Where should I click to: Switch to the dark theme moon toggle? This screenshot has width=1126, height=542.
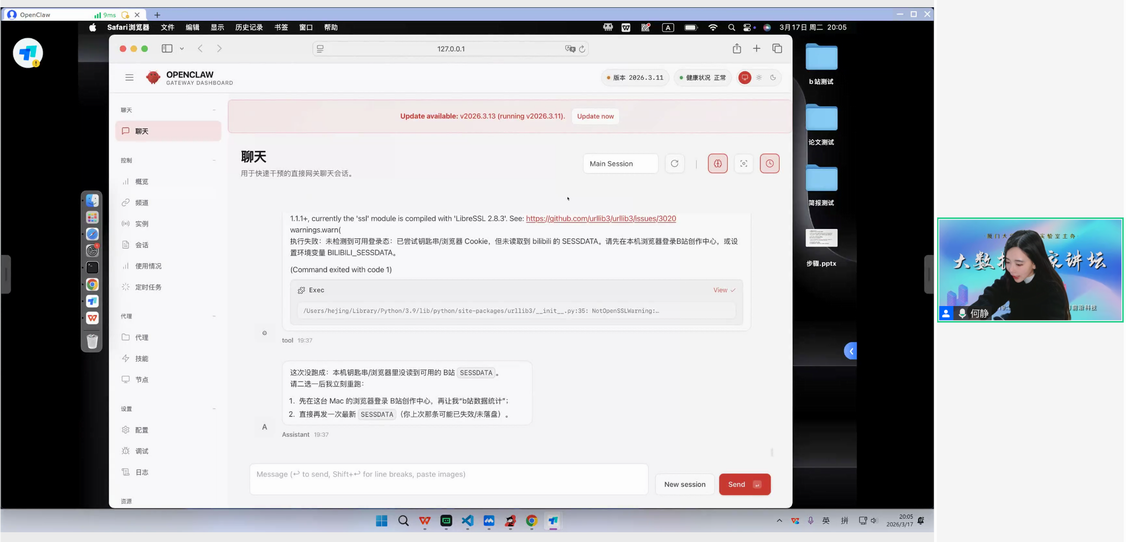tap(773, 77)
